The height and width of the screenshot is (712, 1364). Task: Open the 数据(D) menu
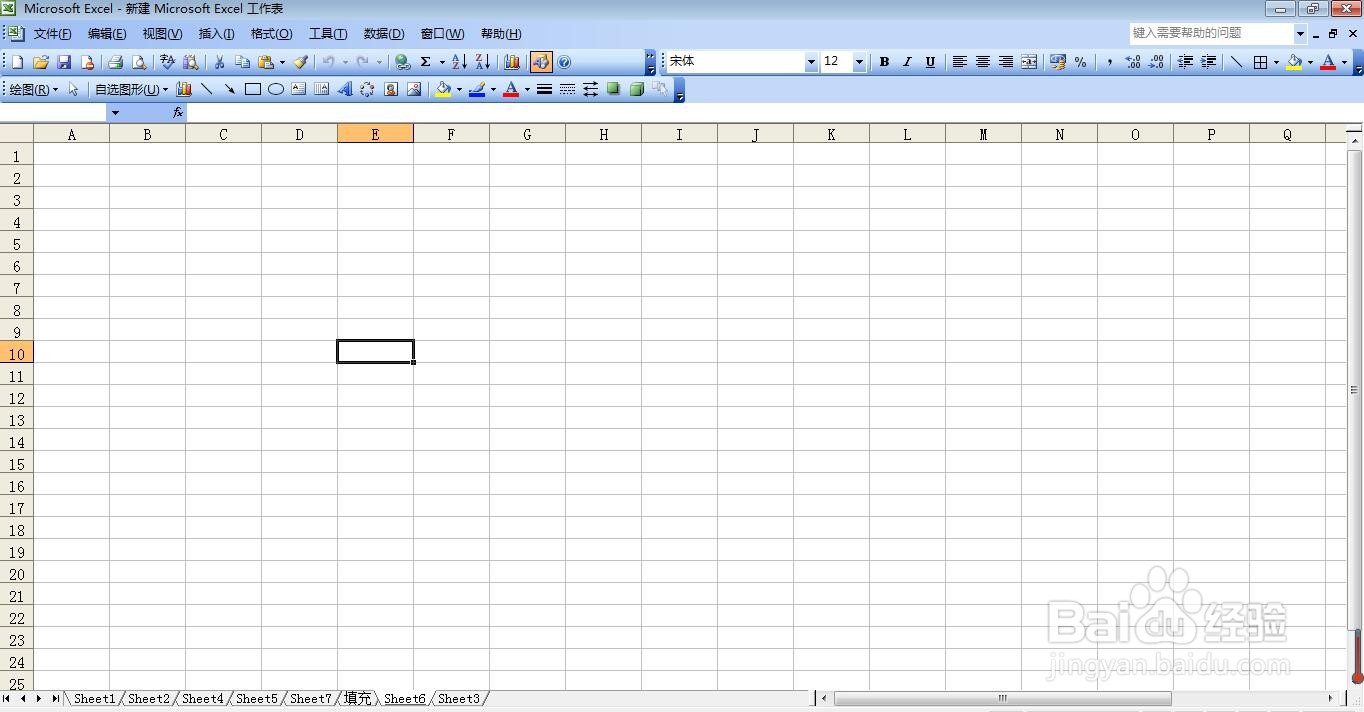point(384,34)
